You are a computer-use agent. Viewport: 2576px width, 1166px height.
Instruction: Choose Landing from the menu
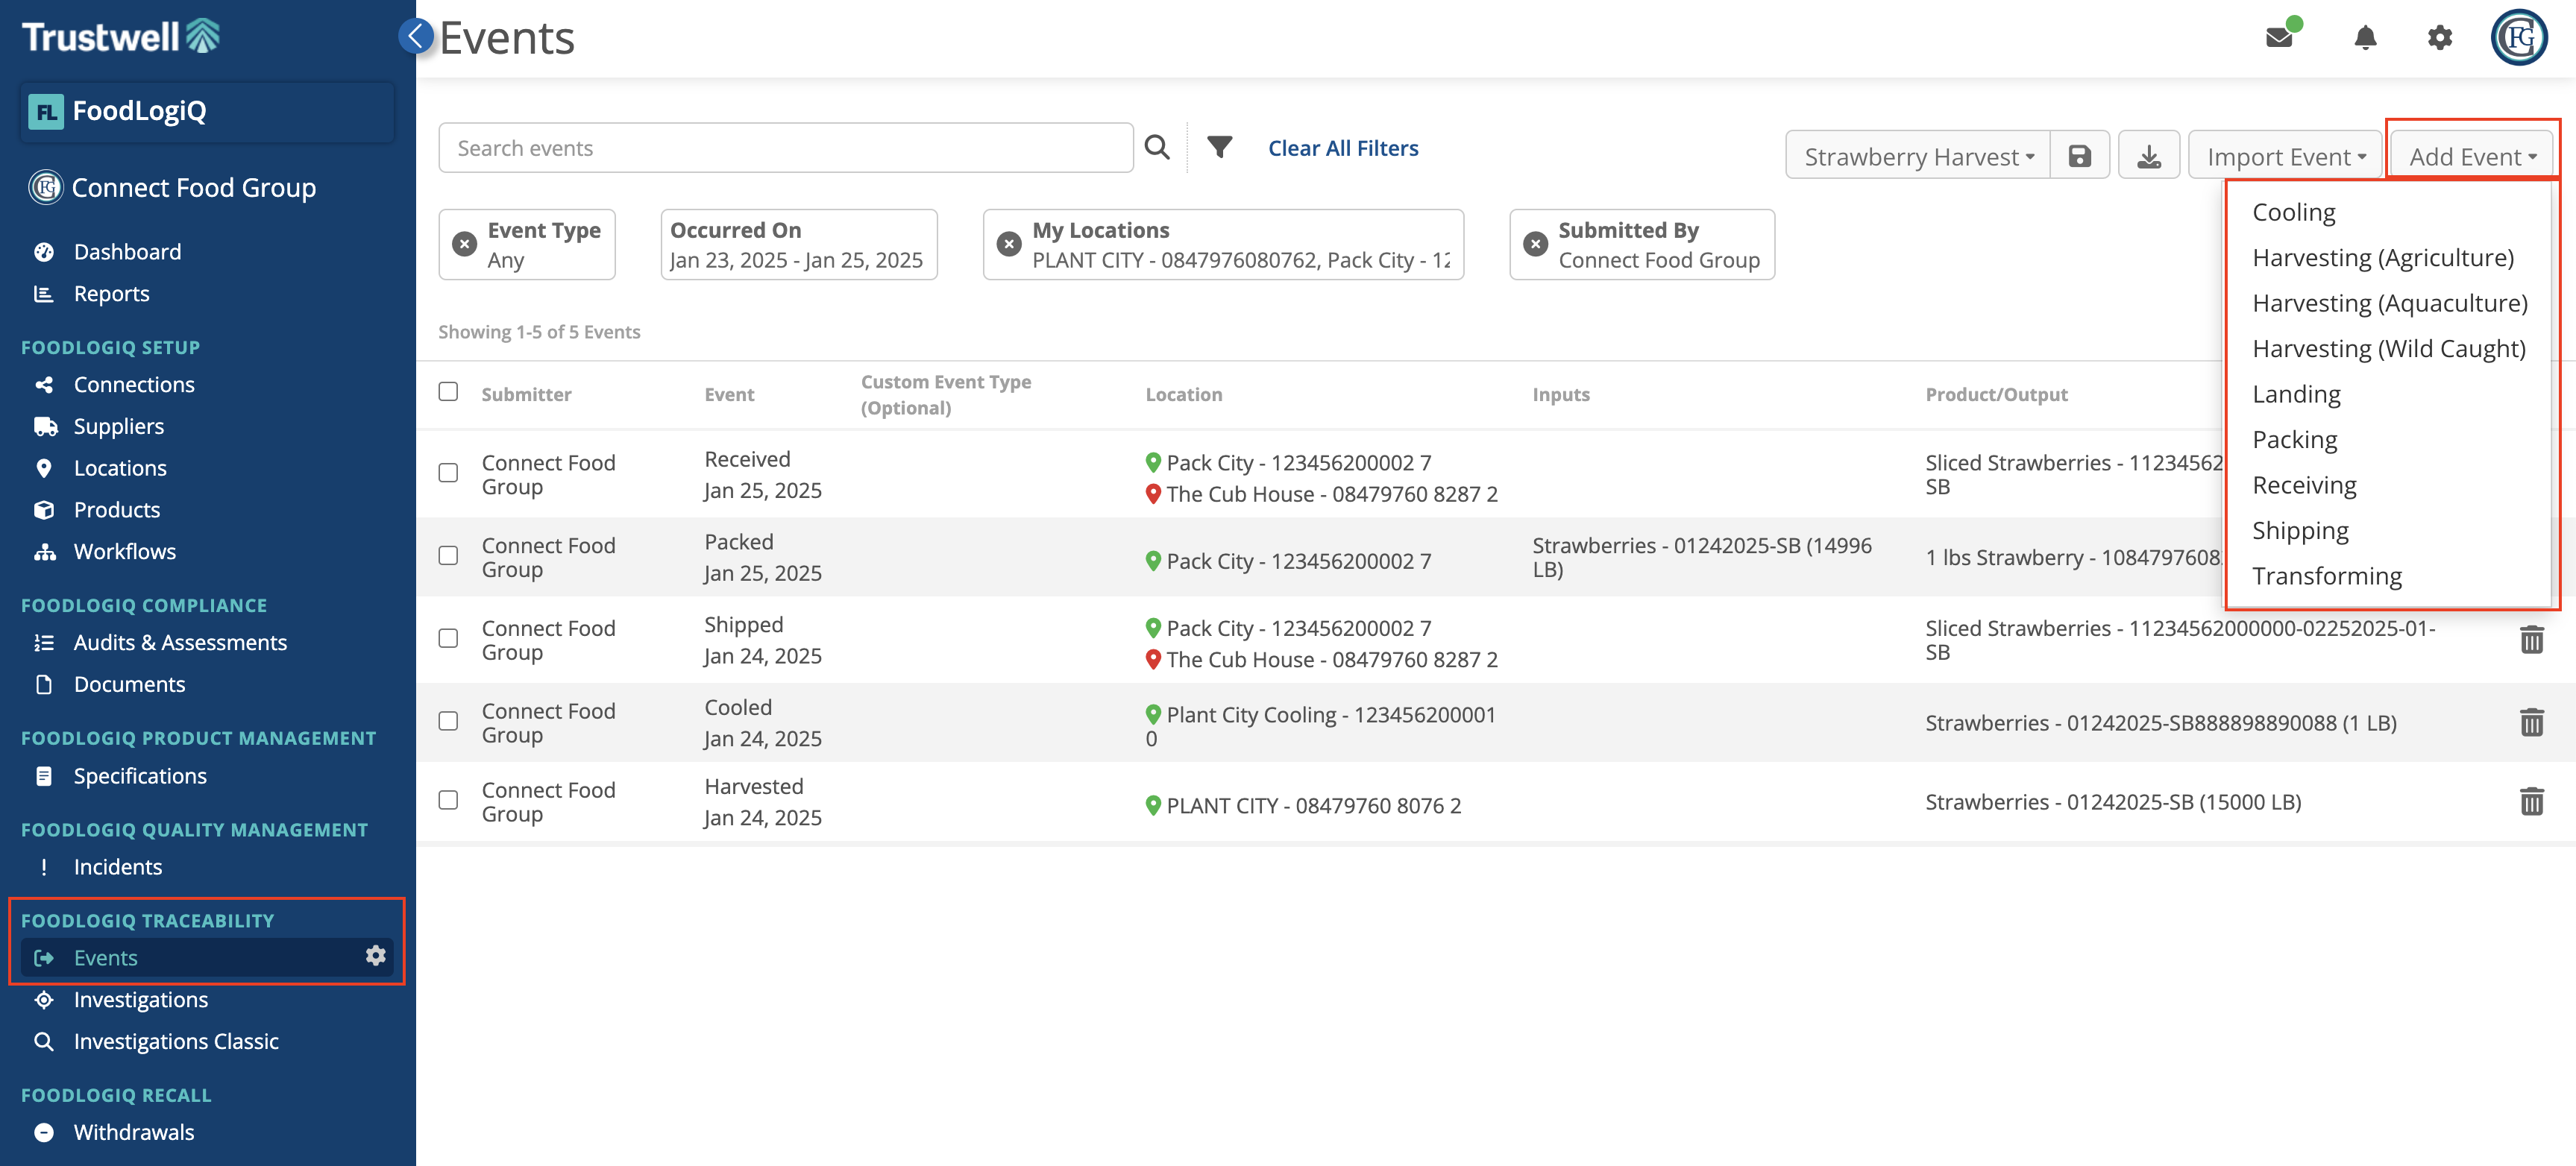2296,394
